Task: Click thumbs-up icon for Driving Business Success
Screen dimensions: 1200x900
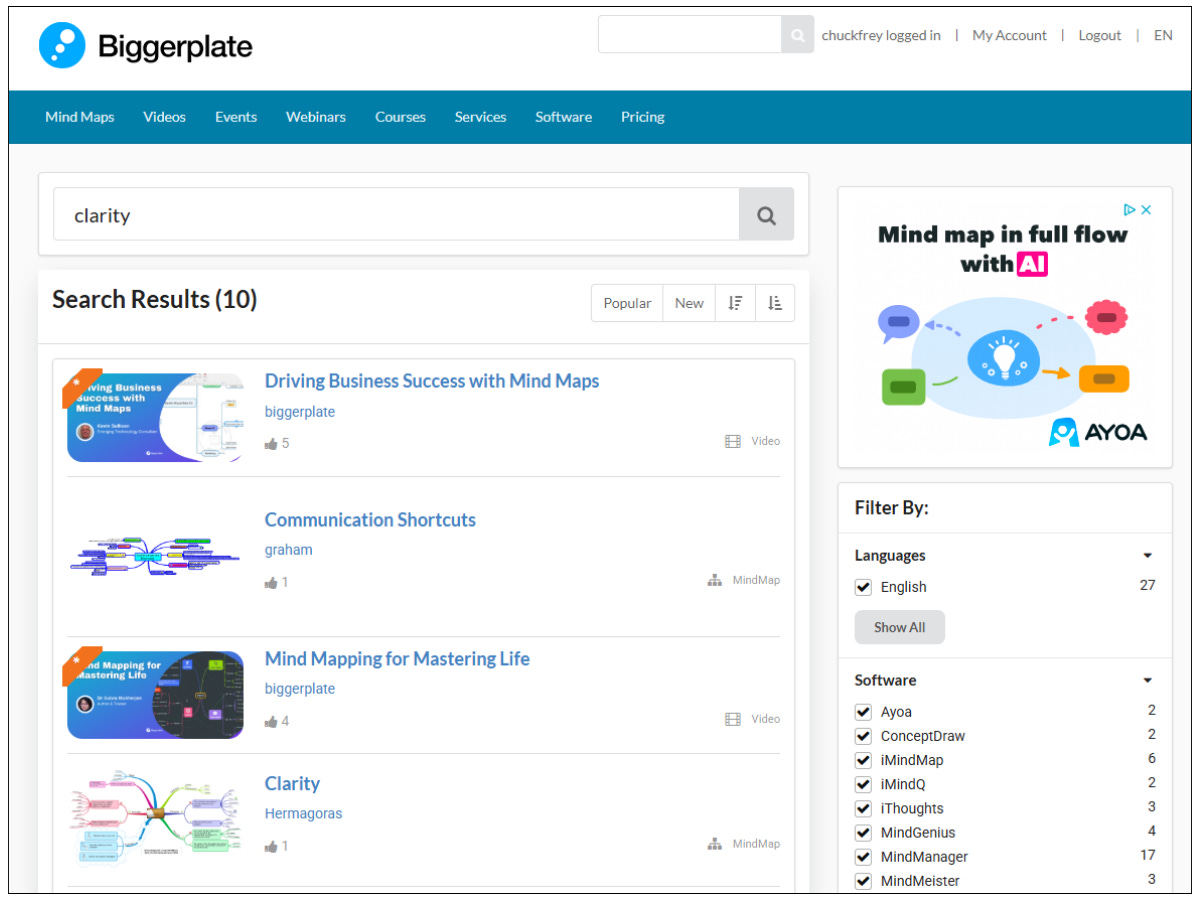Action: [271, 443]
